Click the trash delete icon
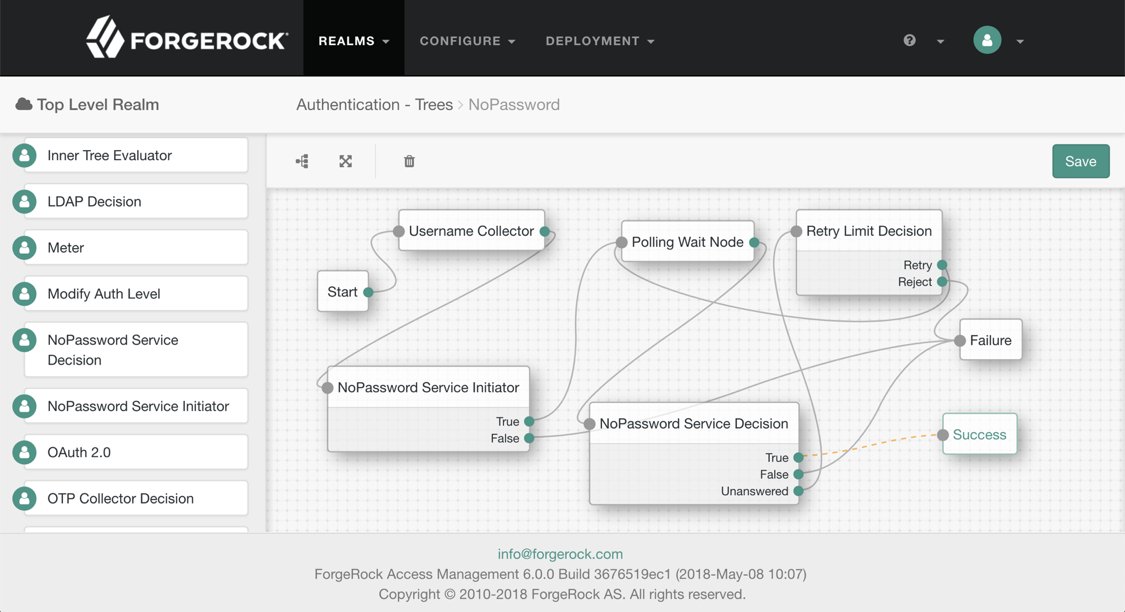Image resolution: width=1125 pixels, height=612 pixels. (409, 161)
